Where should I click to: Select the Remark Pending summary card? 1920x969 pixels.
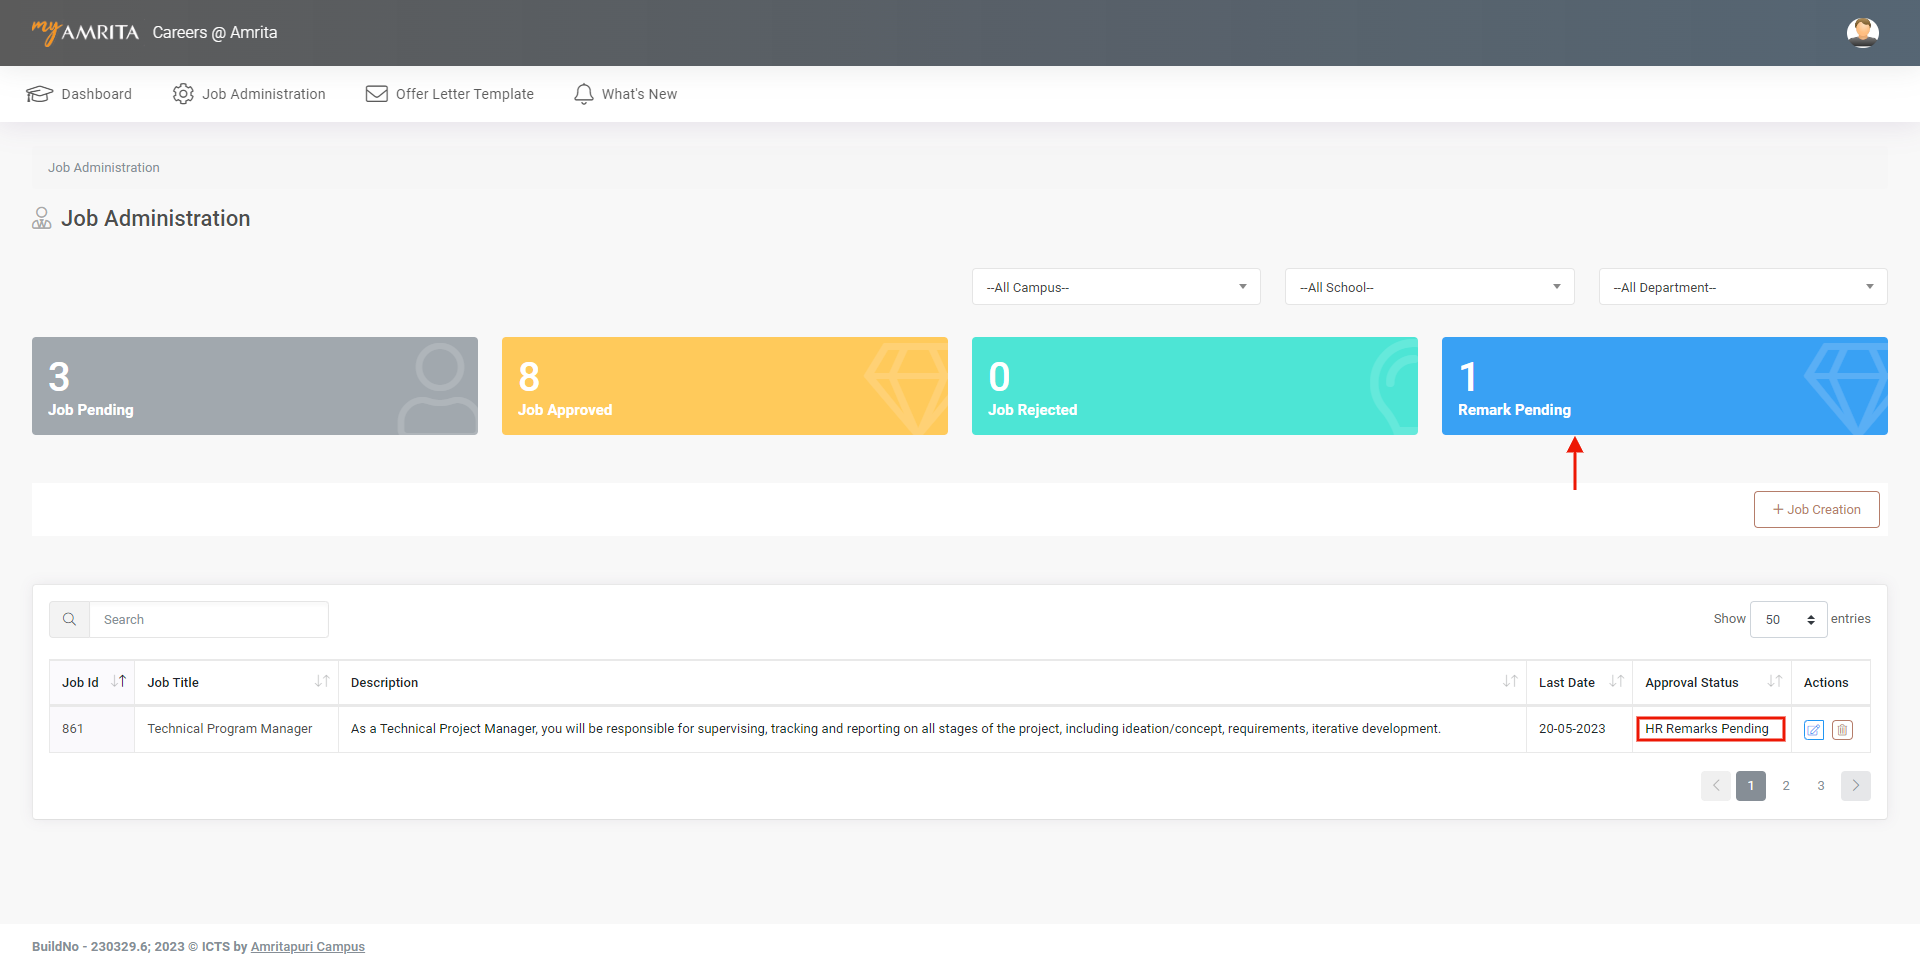[1664, 386]
